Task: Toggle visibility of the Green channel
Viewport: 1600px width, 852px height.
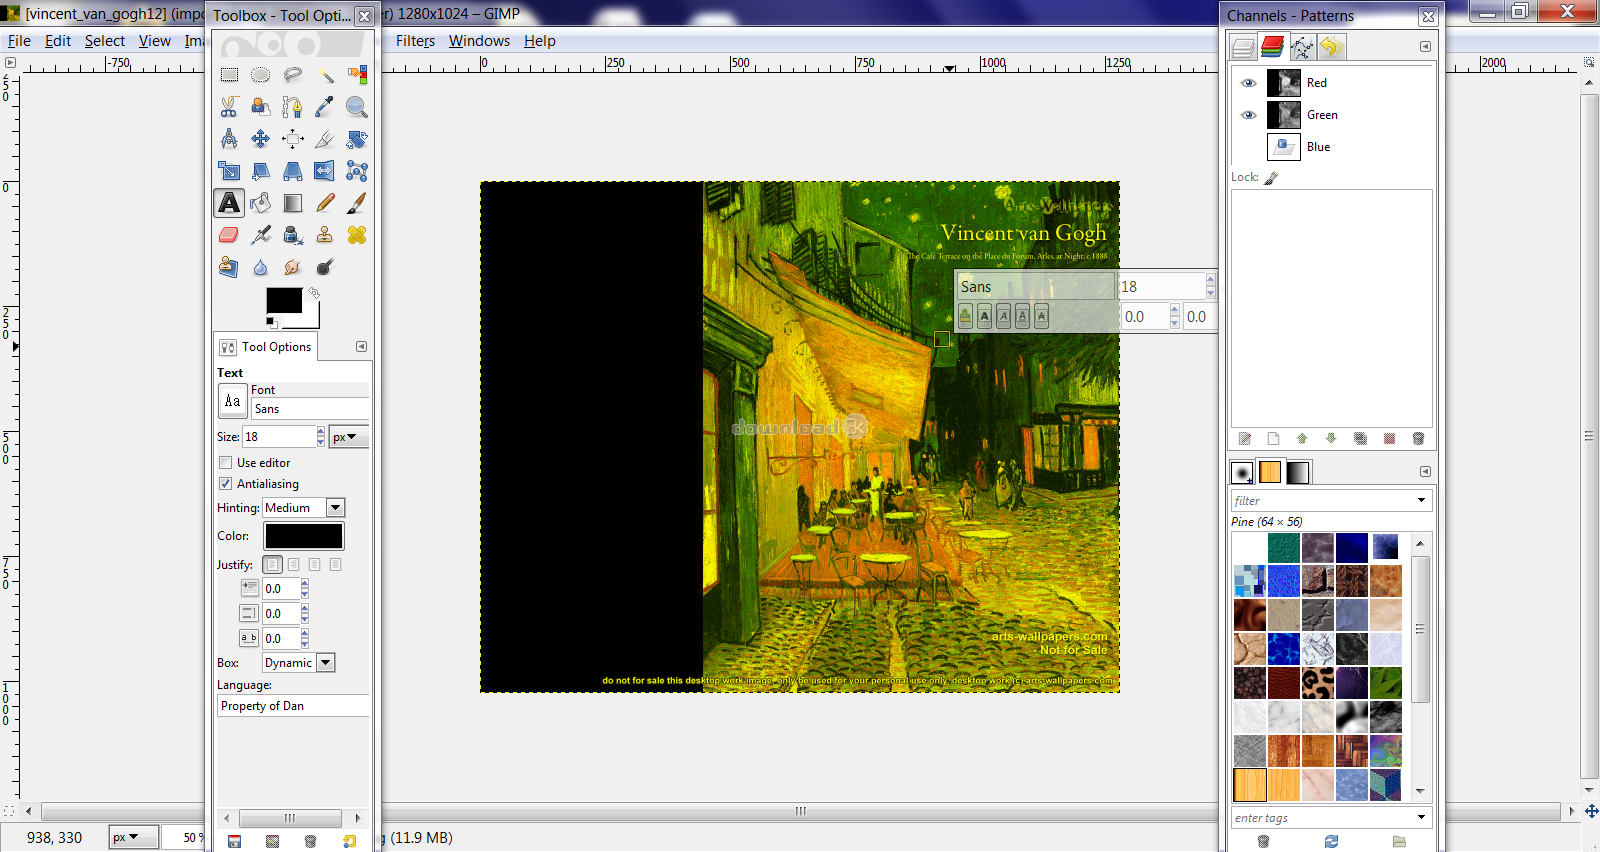Action: tap(1248, 115)
